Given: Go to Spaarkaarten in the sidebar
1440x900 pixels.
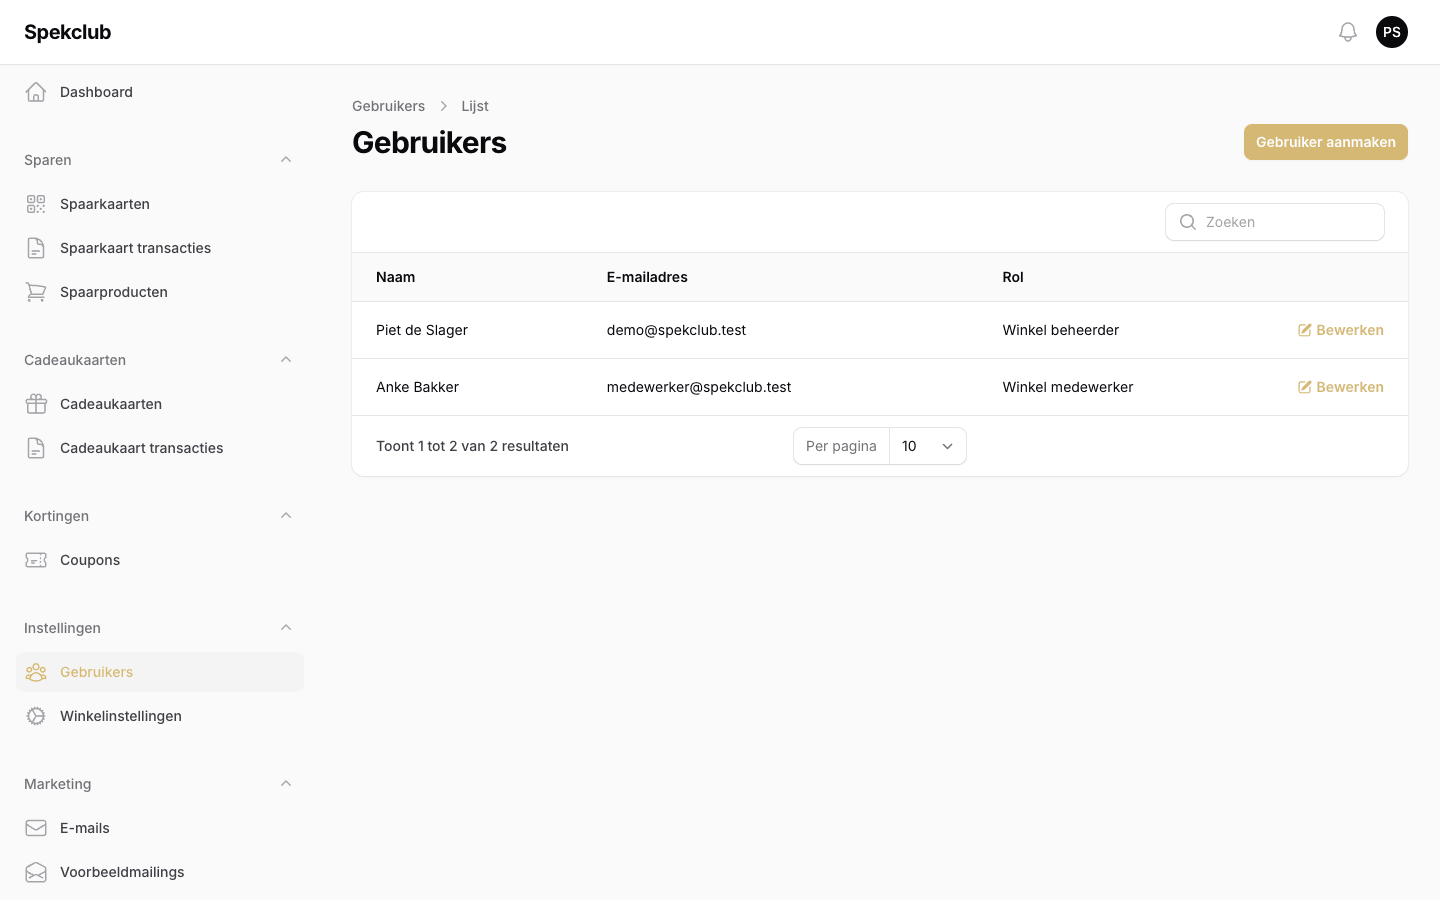Looking at the screenshot, I should coord(160,204).
